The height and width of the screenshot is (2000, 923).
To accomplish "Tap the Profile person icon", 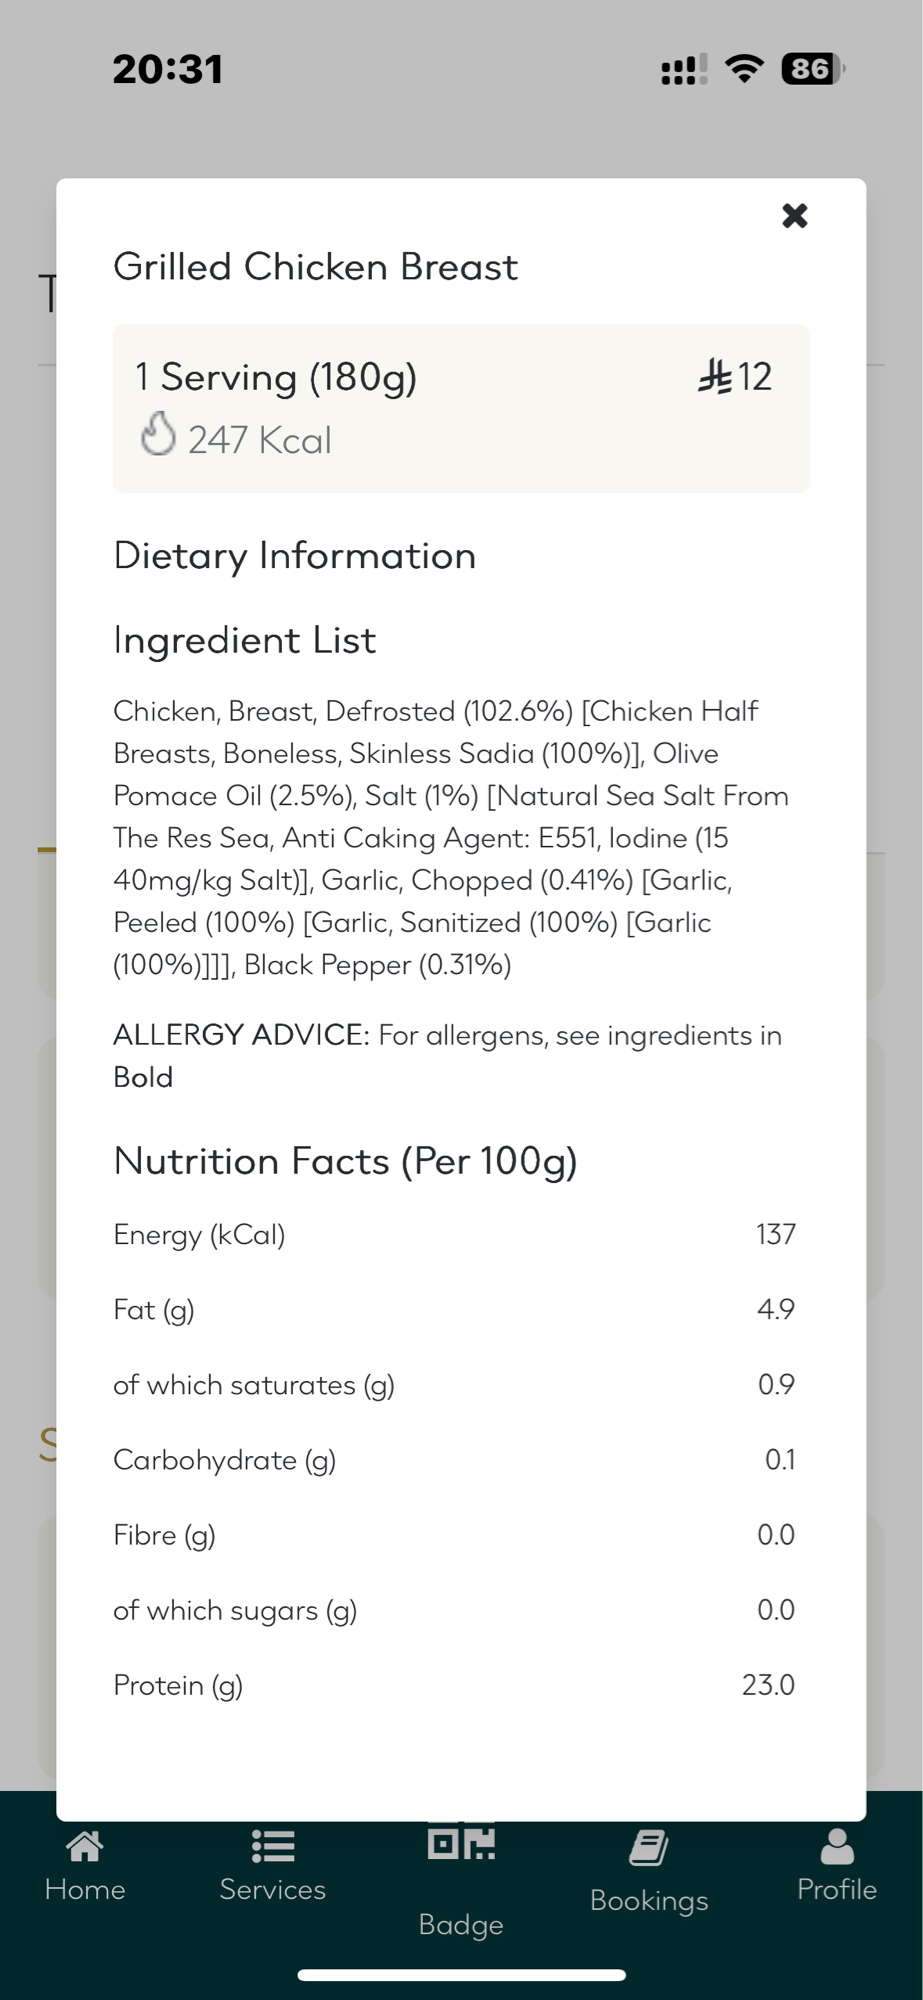I will point(837,1847).
